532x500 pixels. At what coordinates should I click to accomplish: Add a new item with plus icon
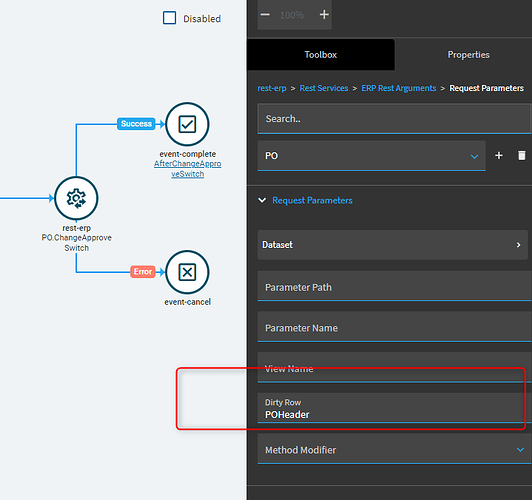pos(499,156)
